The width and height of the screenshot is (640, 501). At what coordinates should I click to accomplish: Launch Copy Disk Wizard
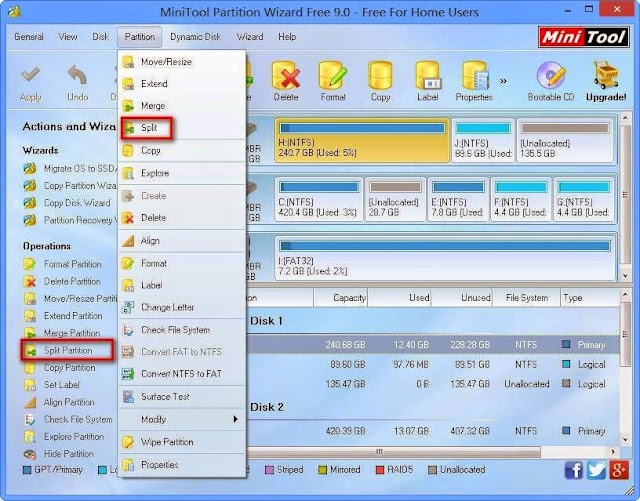(67, 203)
